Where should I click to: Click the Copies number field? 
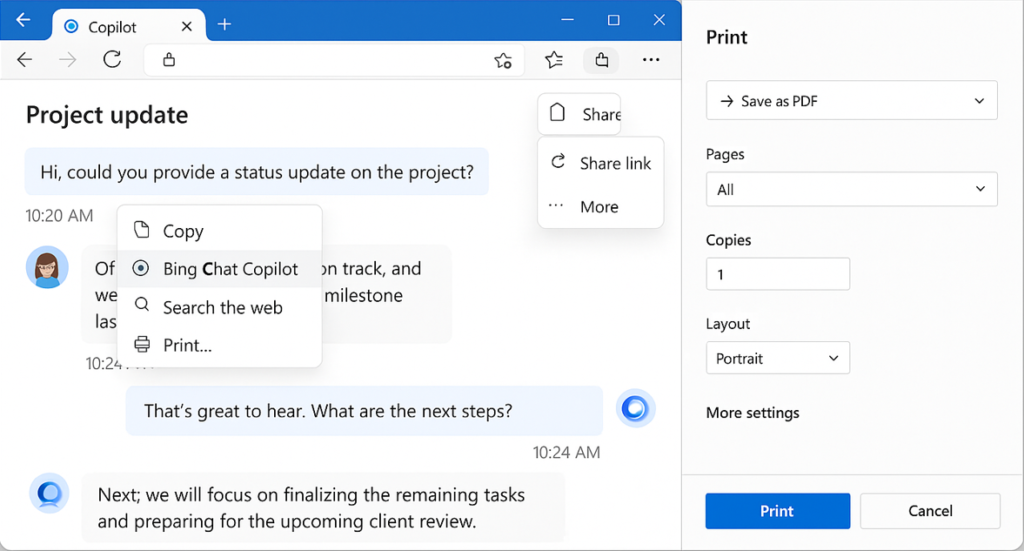pyautogui.click(x=778, y=274)
